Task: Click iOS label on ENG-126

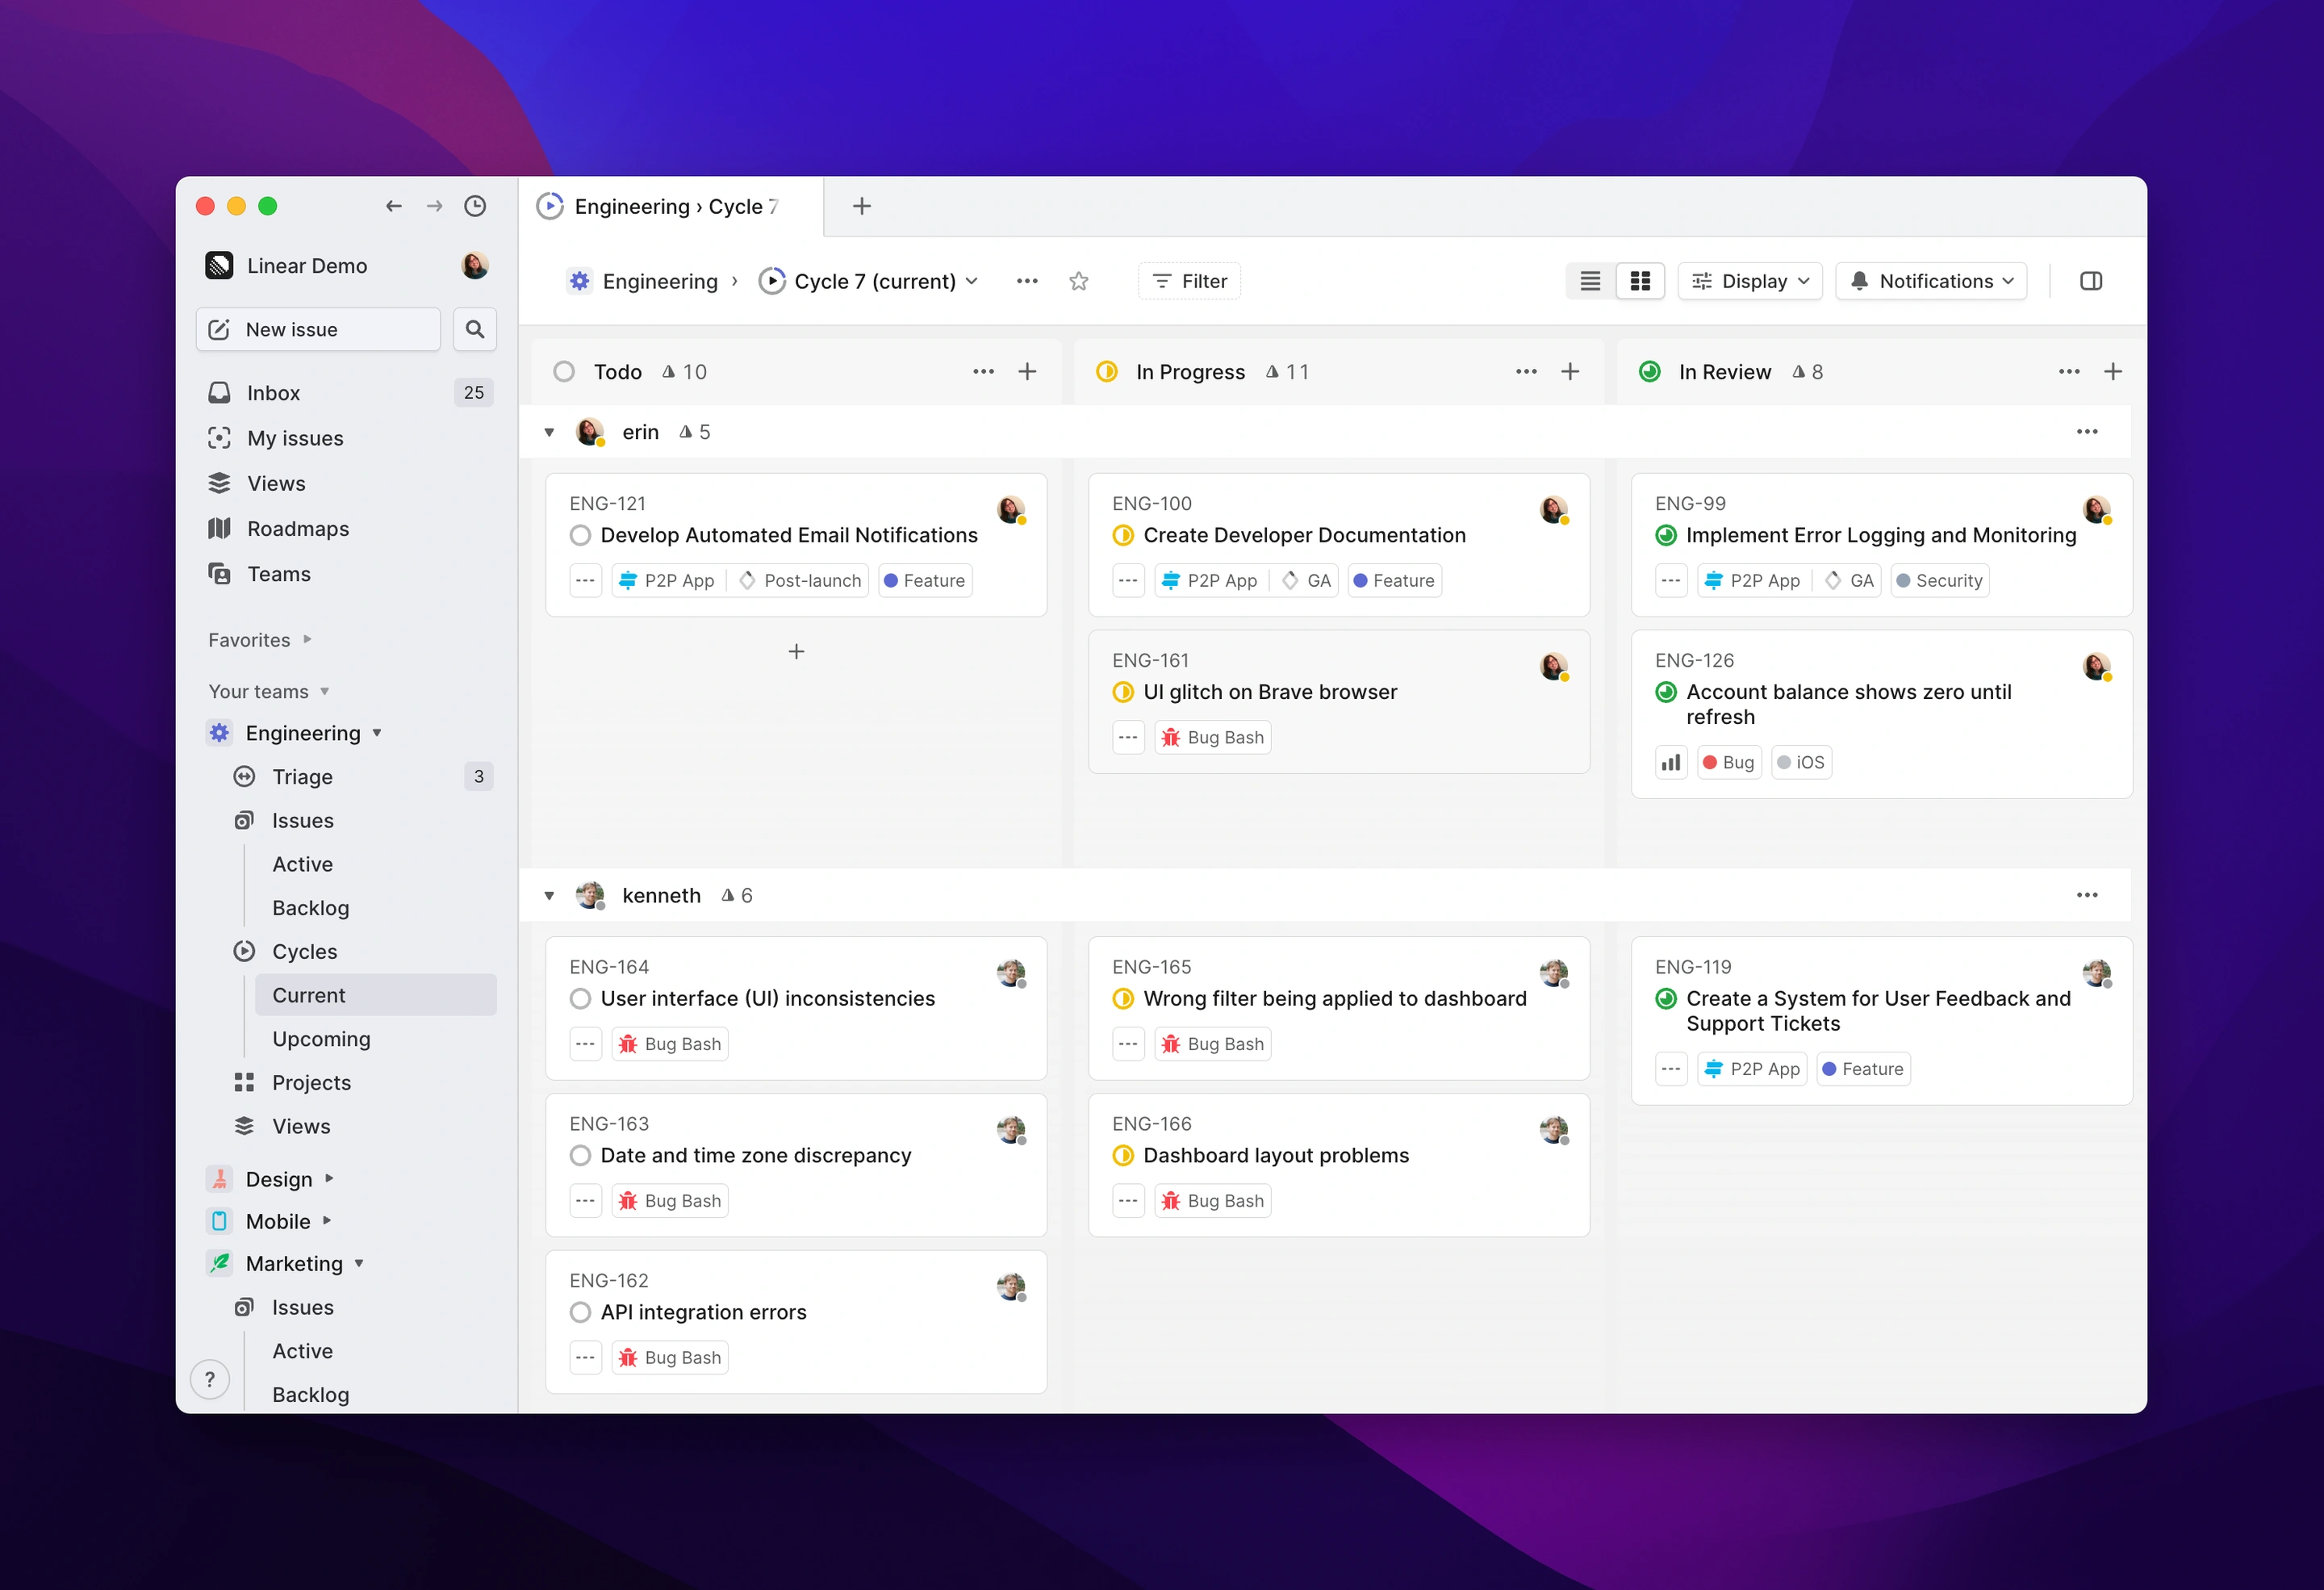Action: point(1801,763)
